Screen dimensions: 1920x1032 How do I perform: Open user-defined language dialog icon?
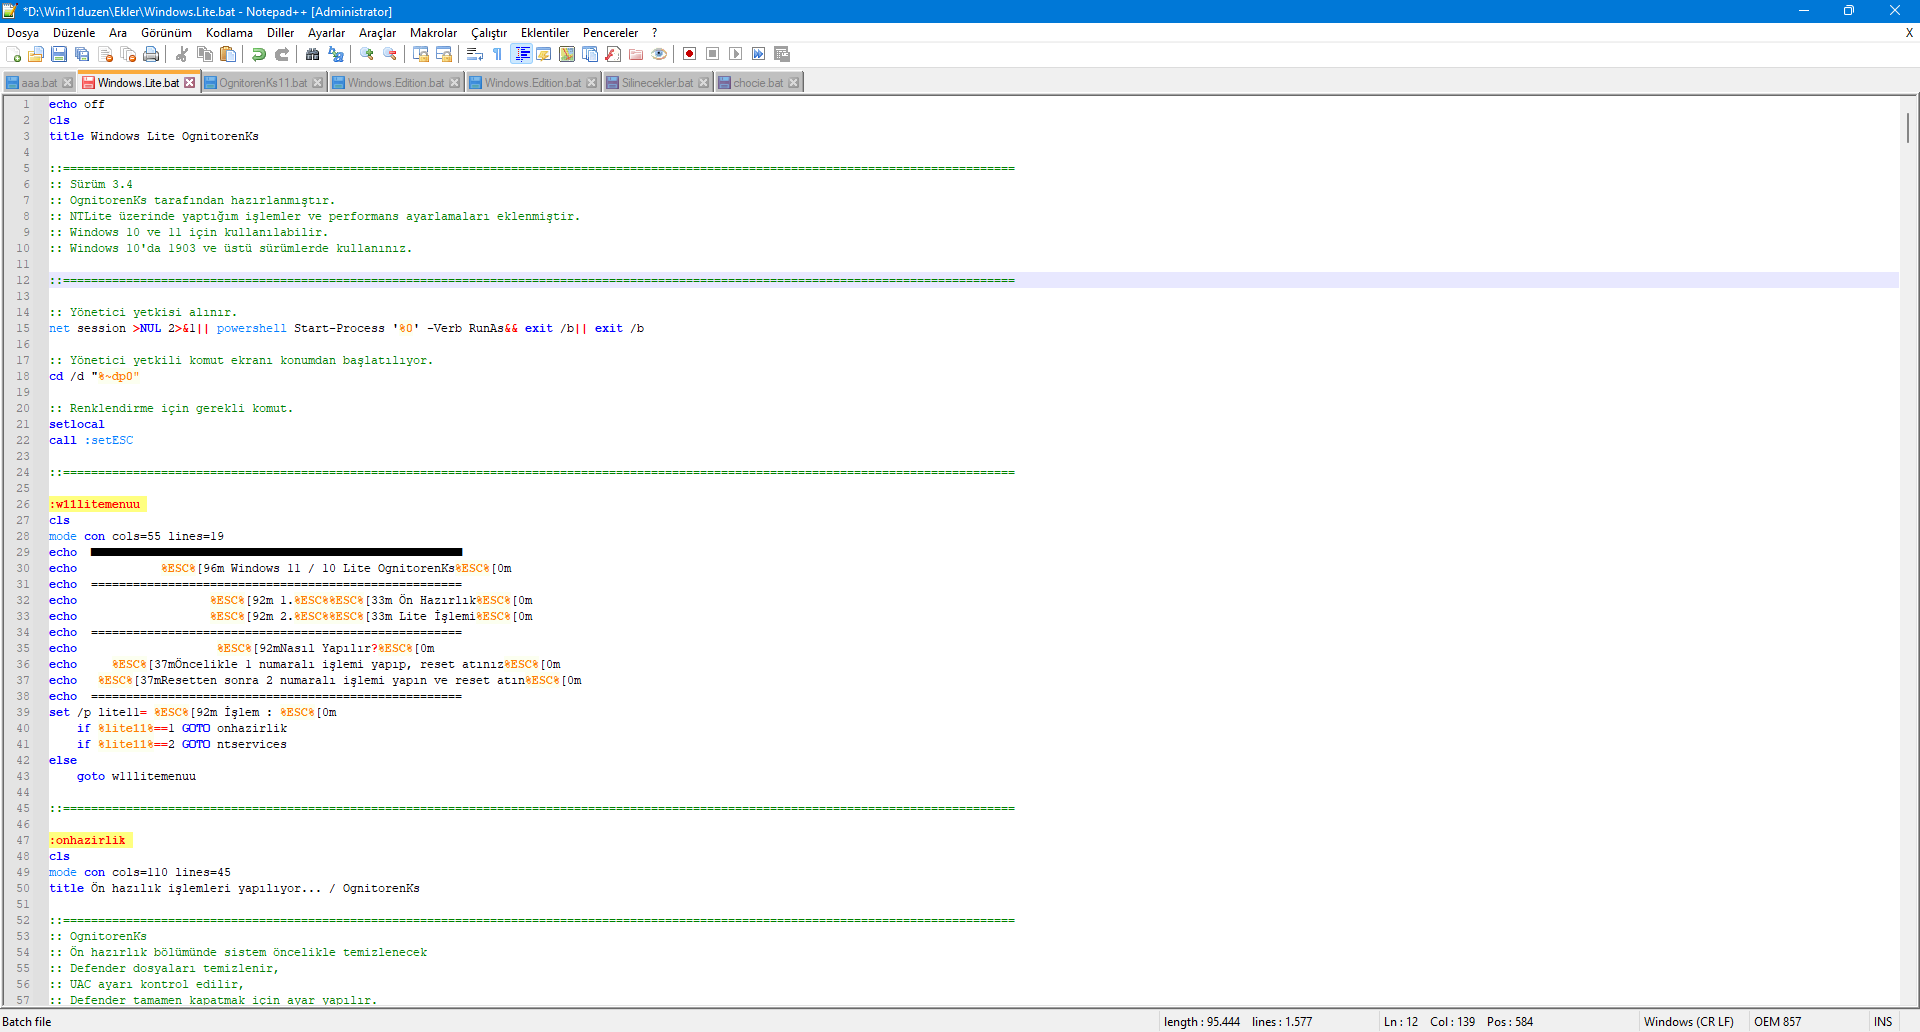(x=544, y=54)
